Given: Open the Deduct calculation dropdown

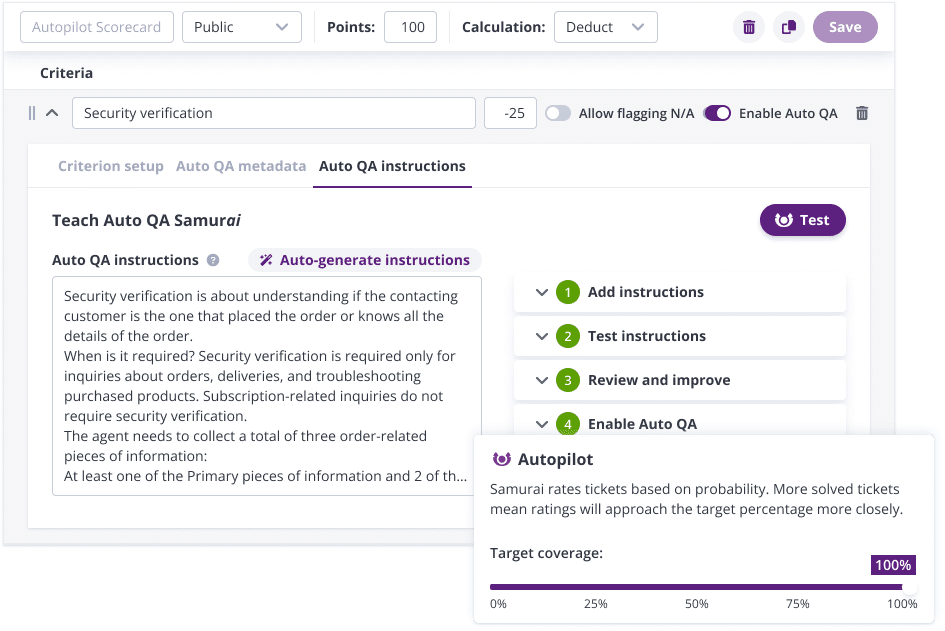Looking at the screenshot, I should click(x=605, y=27).
